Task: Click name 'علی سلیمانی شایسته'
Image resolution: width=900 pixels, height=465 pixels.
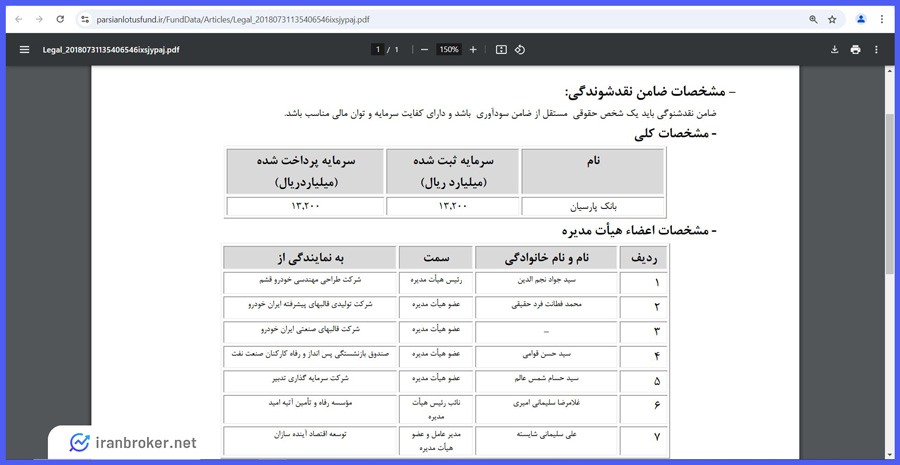Action: 546,435
